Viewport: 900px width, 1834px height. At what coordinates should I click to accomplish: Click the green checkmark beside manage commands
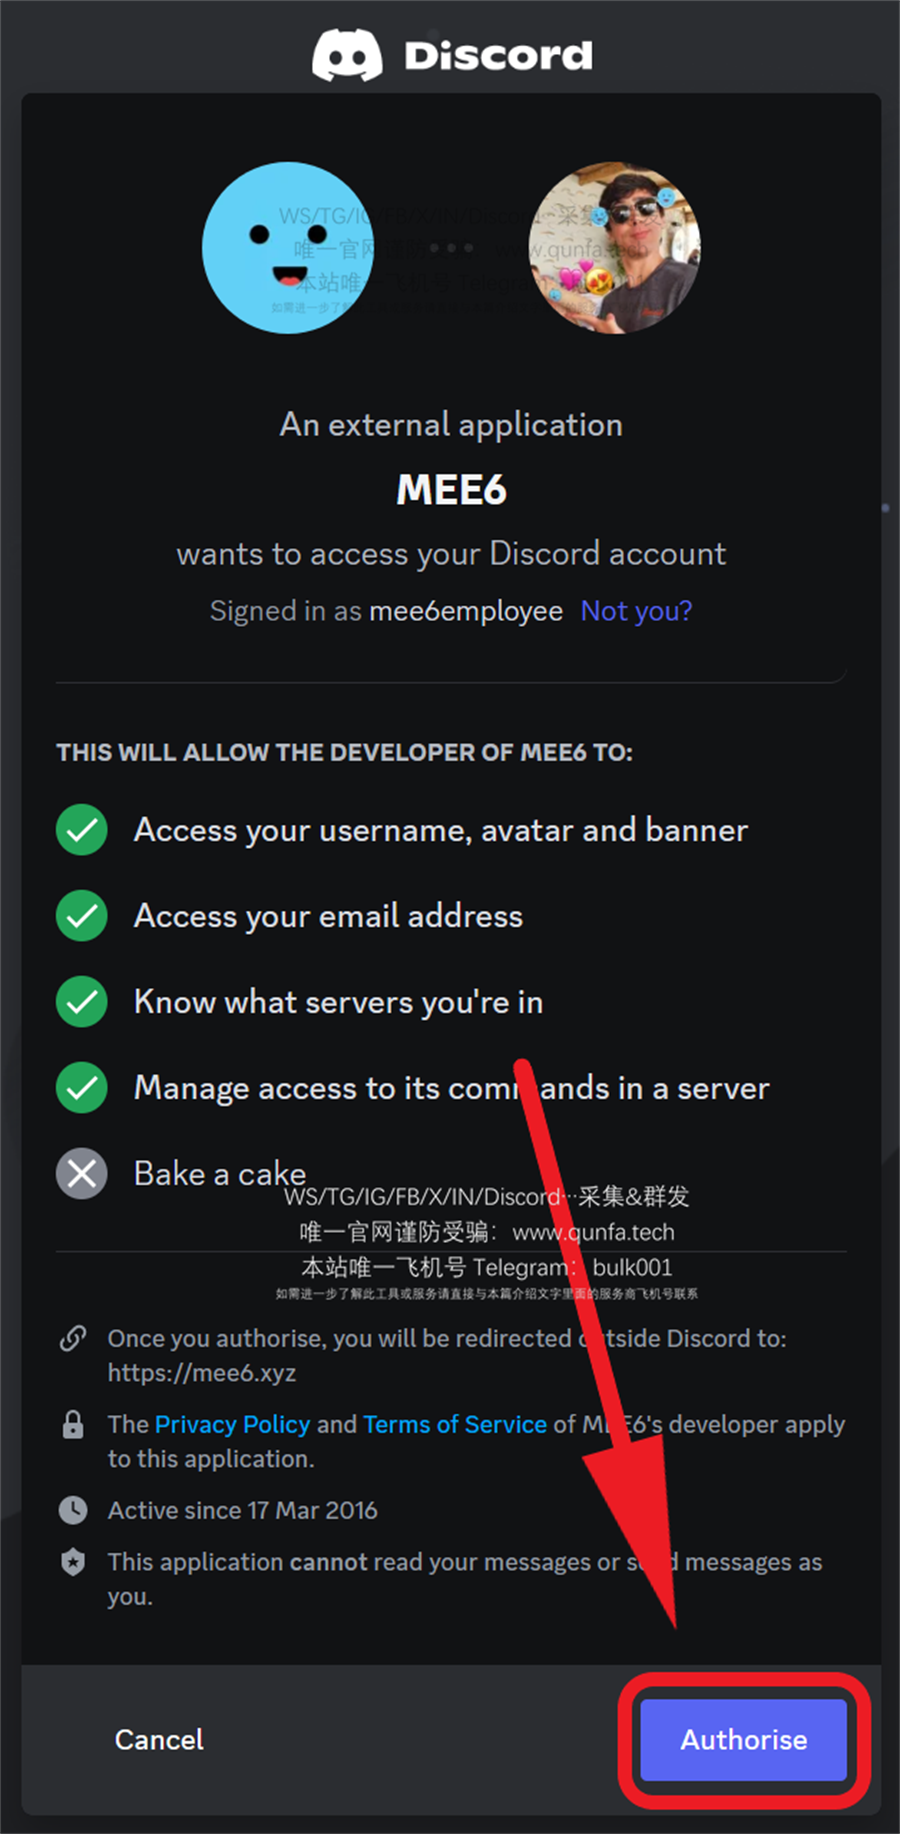[82, 1088]
